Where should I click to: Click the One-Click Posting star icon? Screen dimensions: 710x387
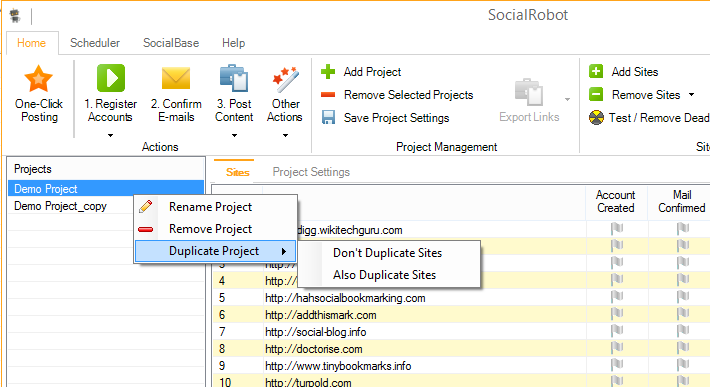[38, 78]
